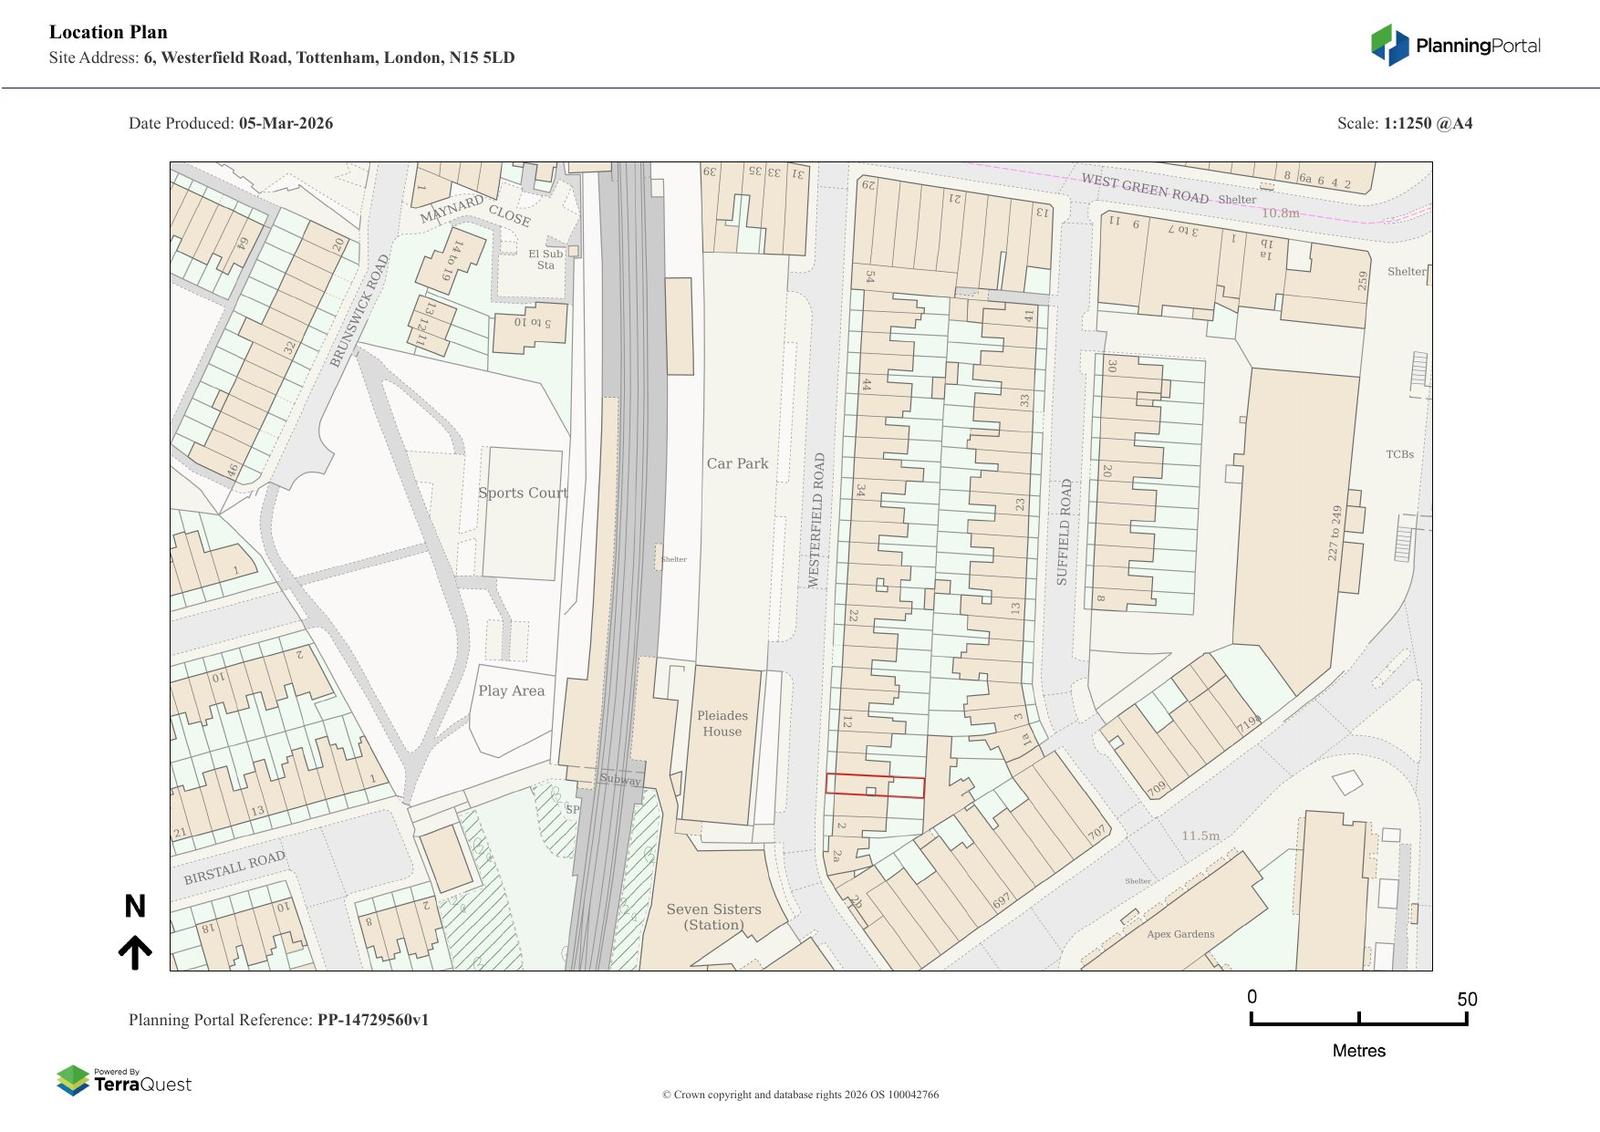Click the PlanningPortal logo icon
1600x1132 pixels.
[x=1389, y=45]
